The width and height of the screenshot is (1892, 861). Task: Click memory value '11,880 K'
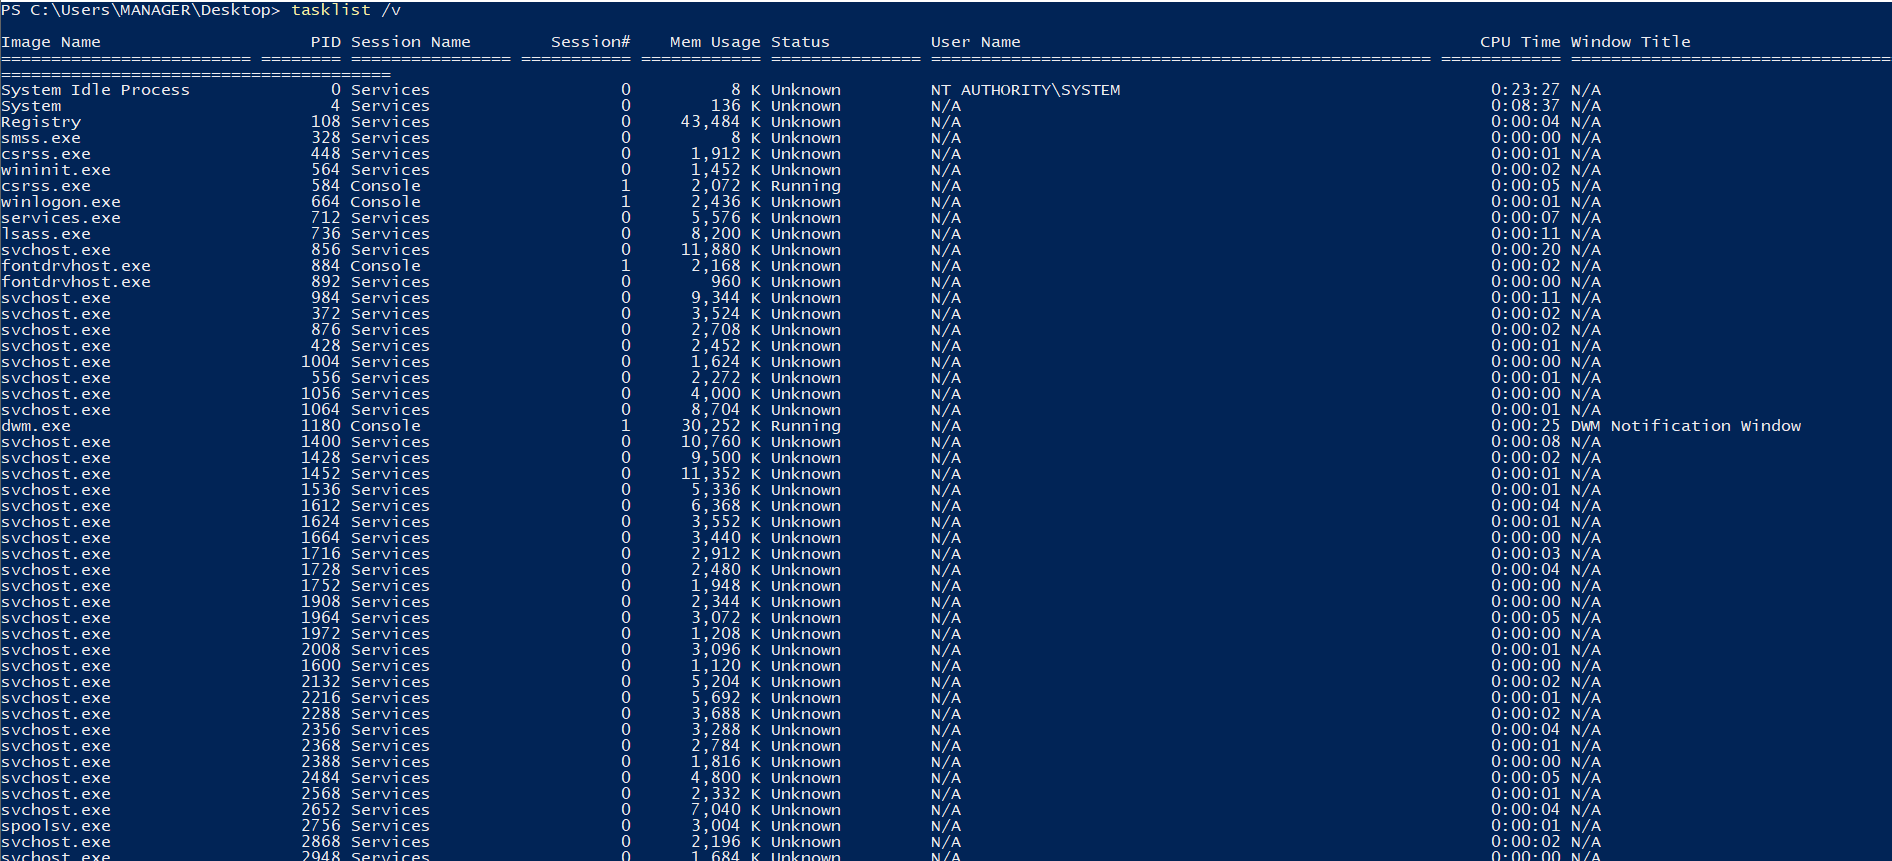[721, 250]
